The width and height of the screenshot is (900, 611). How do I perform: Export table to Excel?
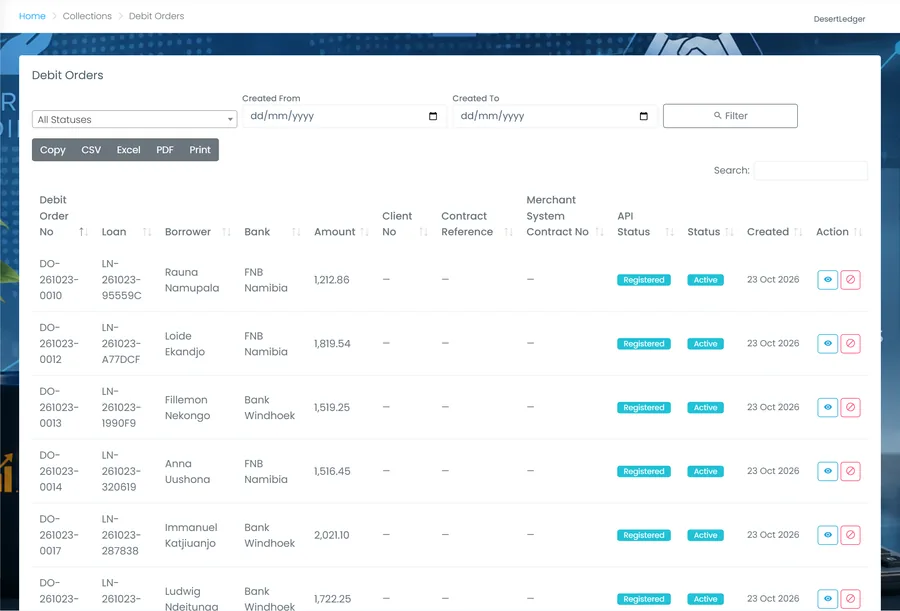tap(129, 150)
